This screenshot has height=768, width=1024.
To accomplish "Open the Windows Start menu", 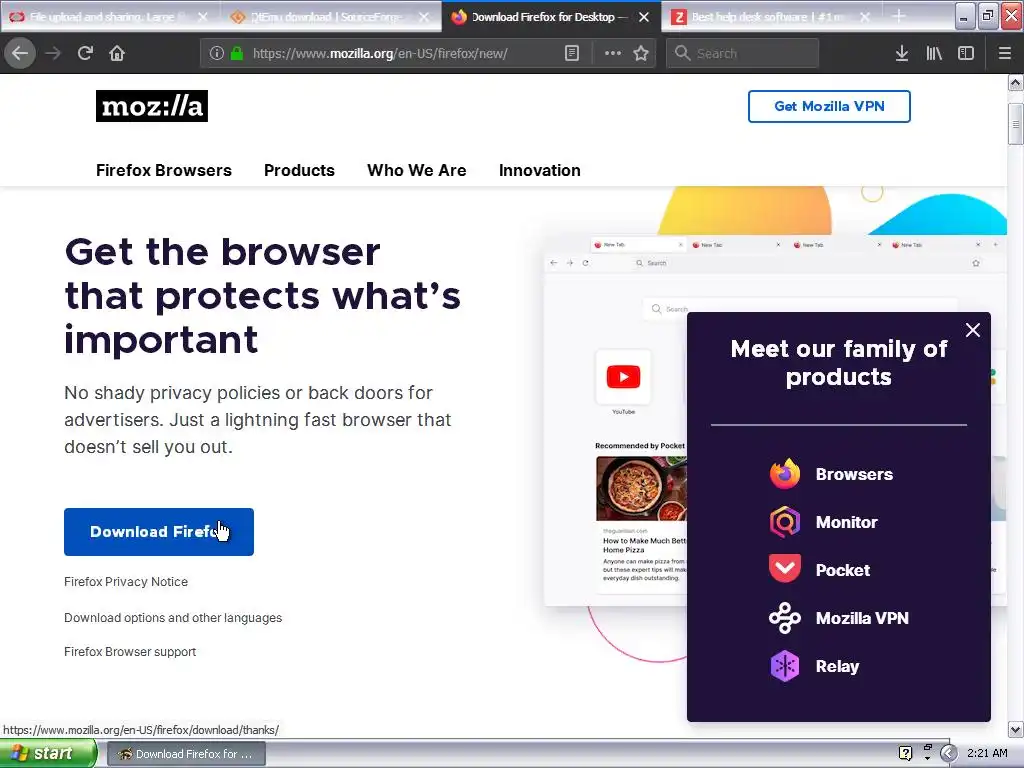I will [47, 754].
